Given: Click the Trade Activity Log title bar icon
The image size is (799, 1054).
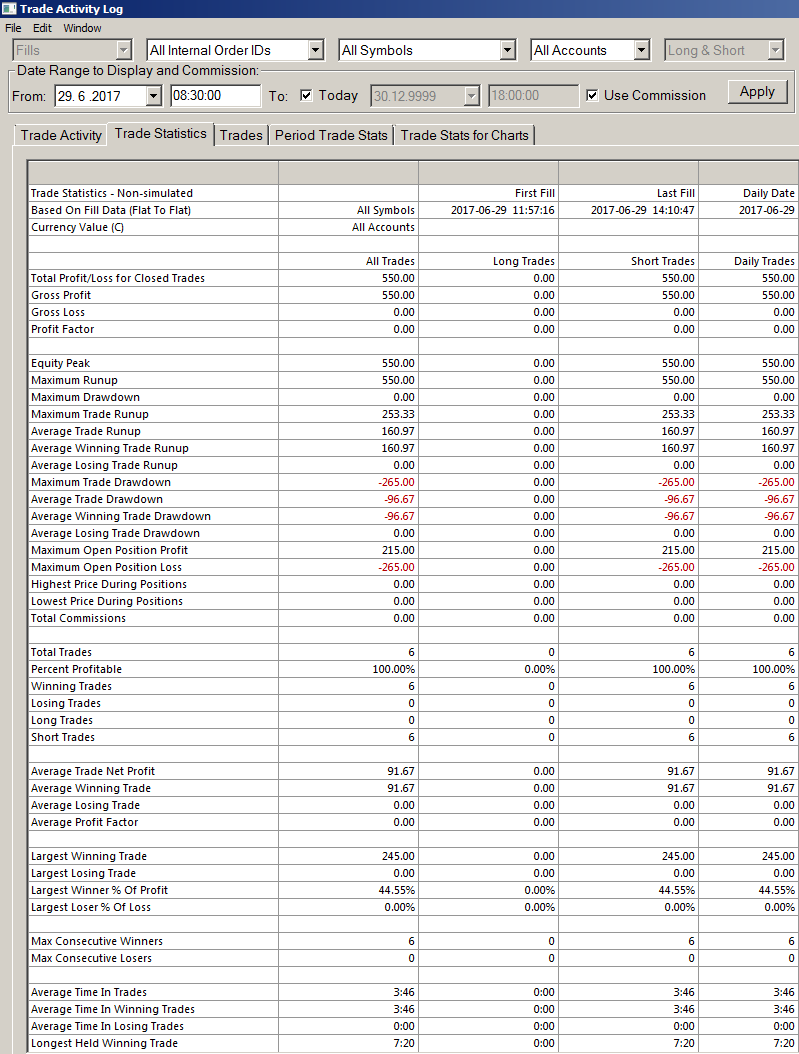Looking at the screenshot, I should pyautogui.click(x=9, y=9).
